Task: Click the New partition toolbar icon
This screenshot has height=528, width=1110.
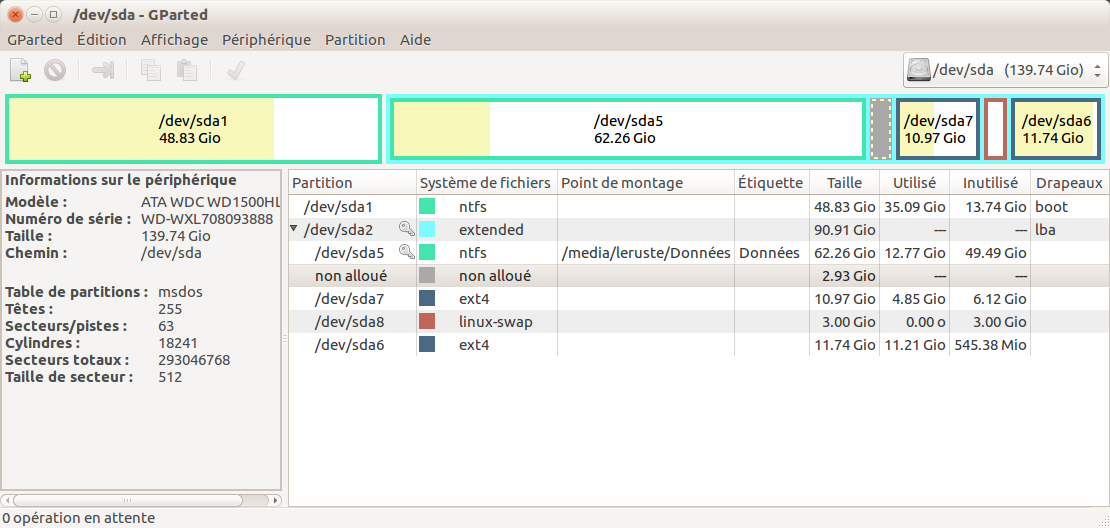Action: 20,70
